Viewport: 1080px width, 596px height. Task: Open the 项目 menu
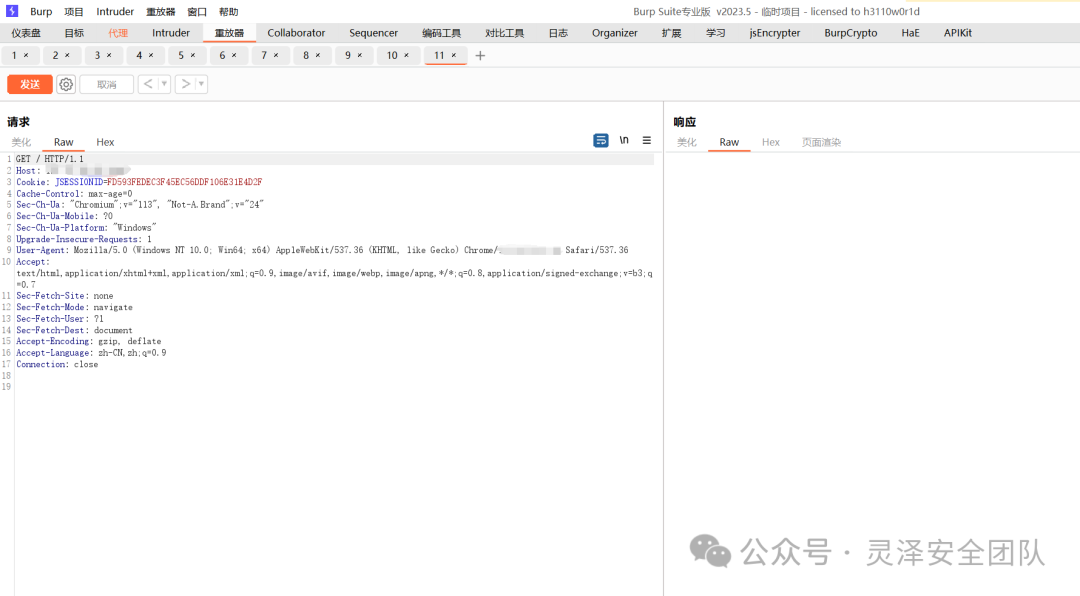(74, 12)
